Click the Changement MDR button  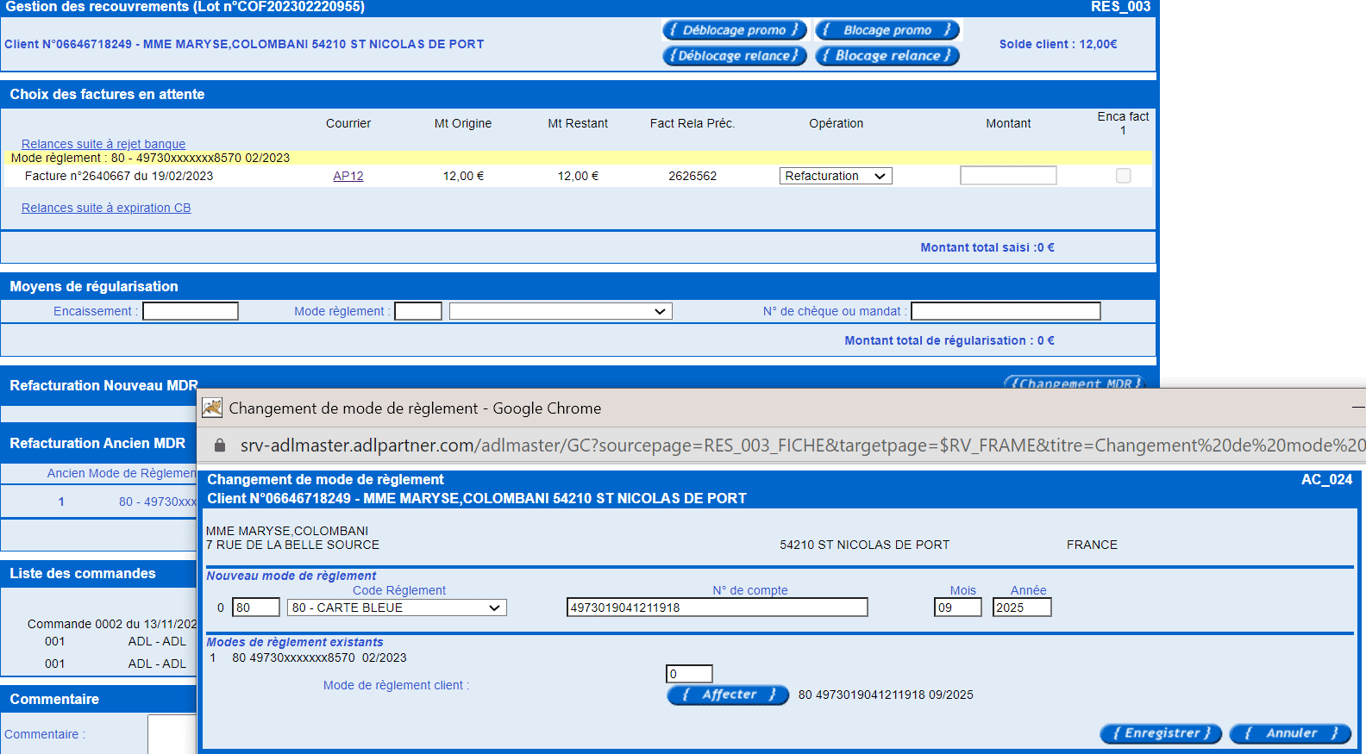point(1074,383)
